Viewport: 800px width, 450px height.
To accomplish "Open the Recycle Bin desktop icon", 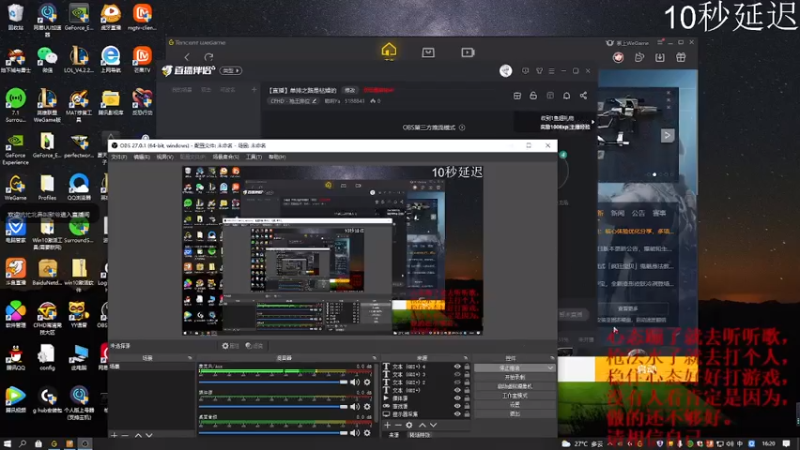I will click(15, 17).
